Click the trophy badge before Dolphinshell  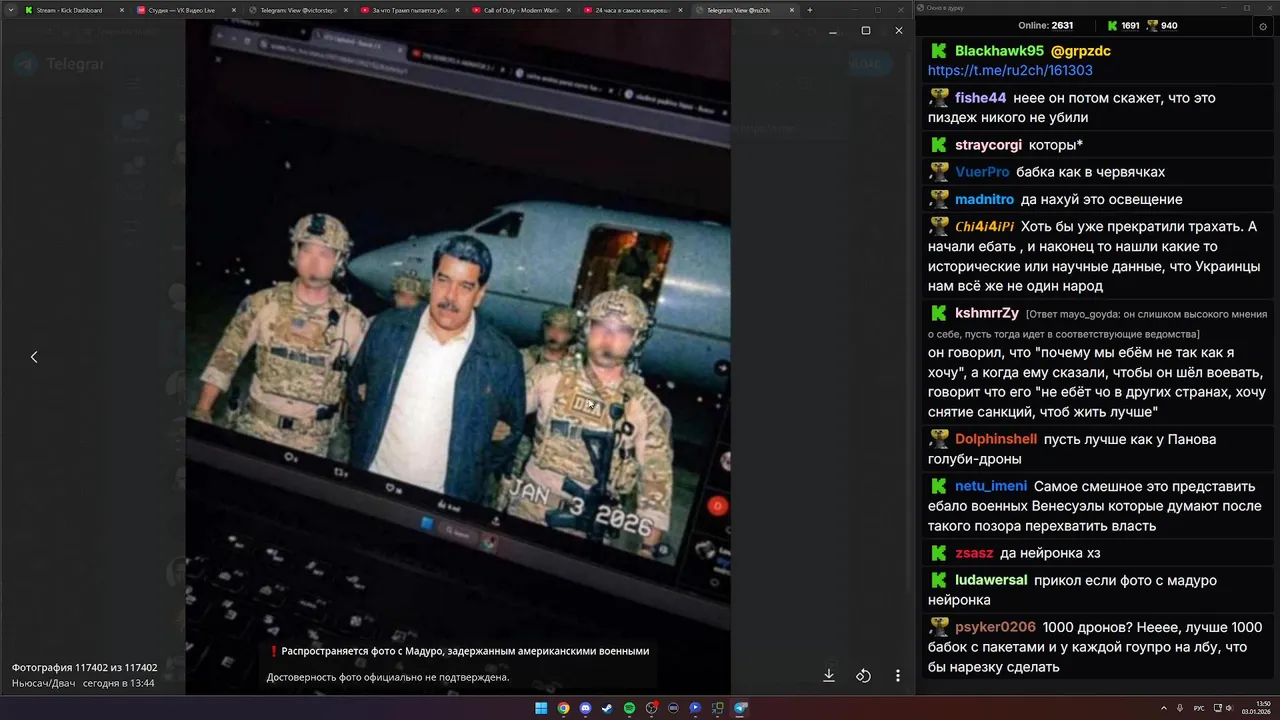[x=939, y=439]
